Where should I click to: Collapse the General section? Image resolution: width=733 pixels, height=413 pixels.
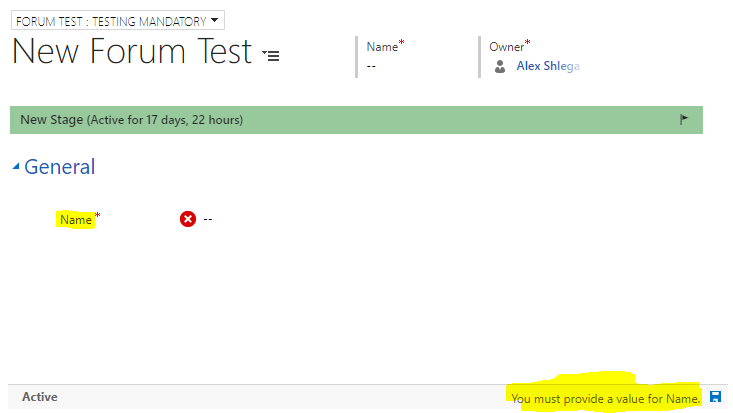[x=16, y=166]
